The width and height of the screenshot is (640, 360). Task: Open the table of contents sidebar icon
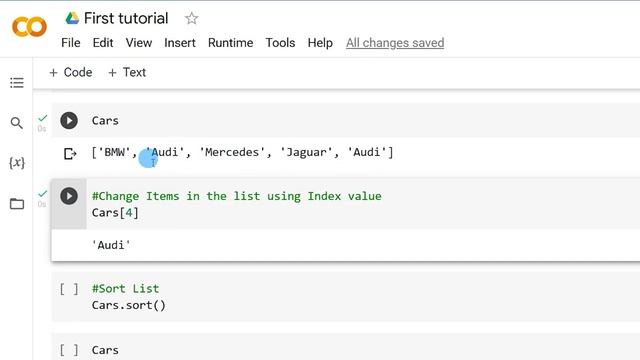click(17, 83)
